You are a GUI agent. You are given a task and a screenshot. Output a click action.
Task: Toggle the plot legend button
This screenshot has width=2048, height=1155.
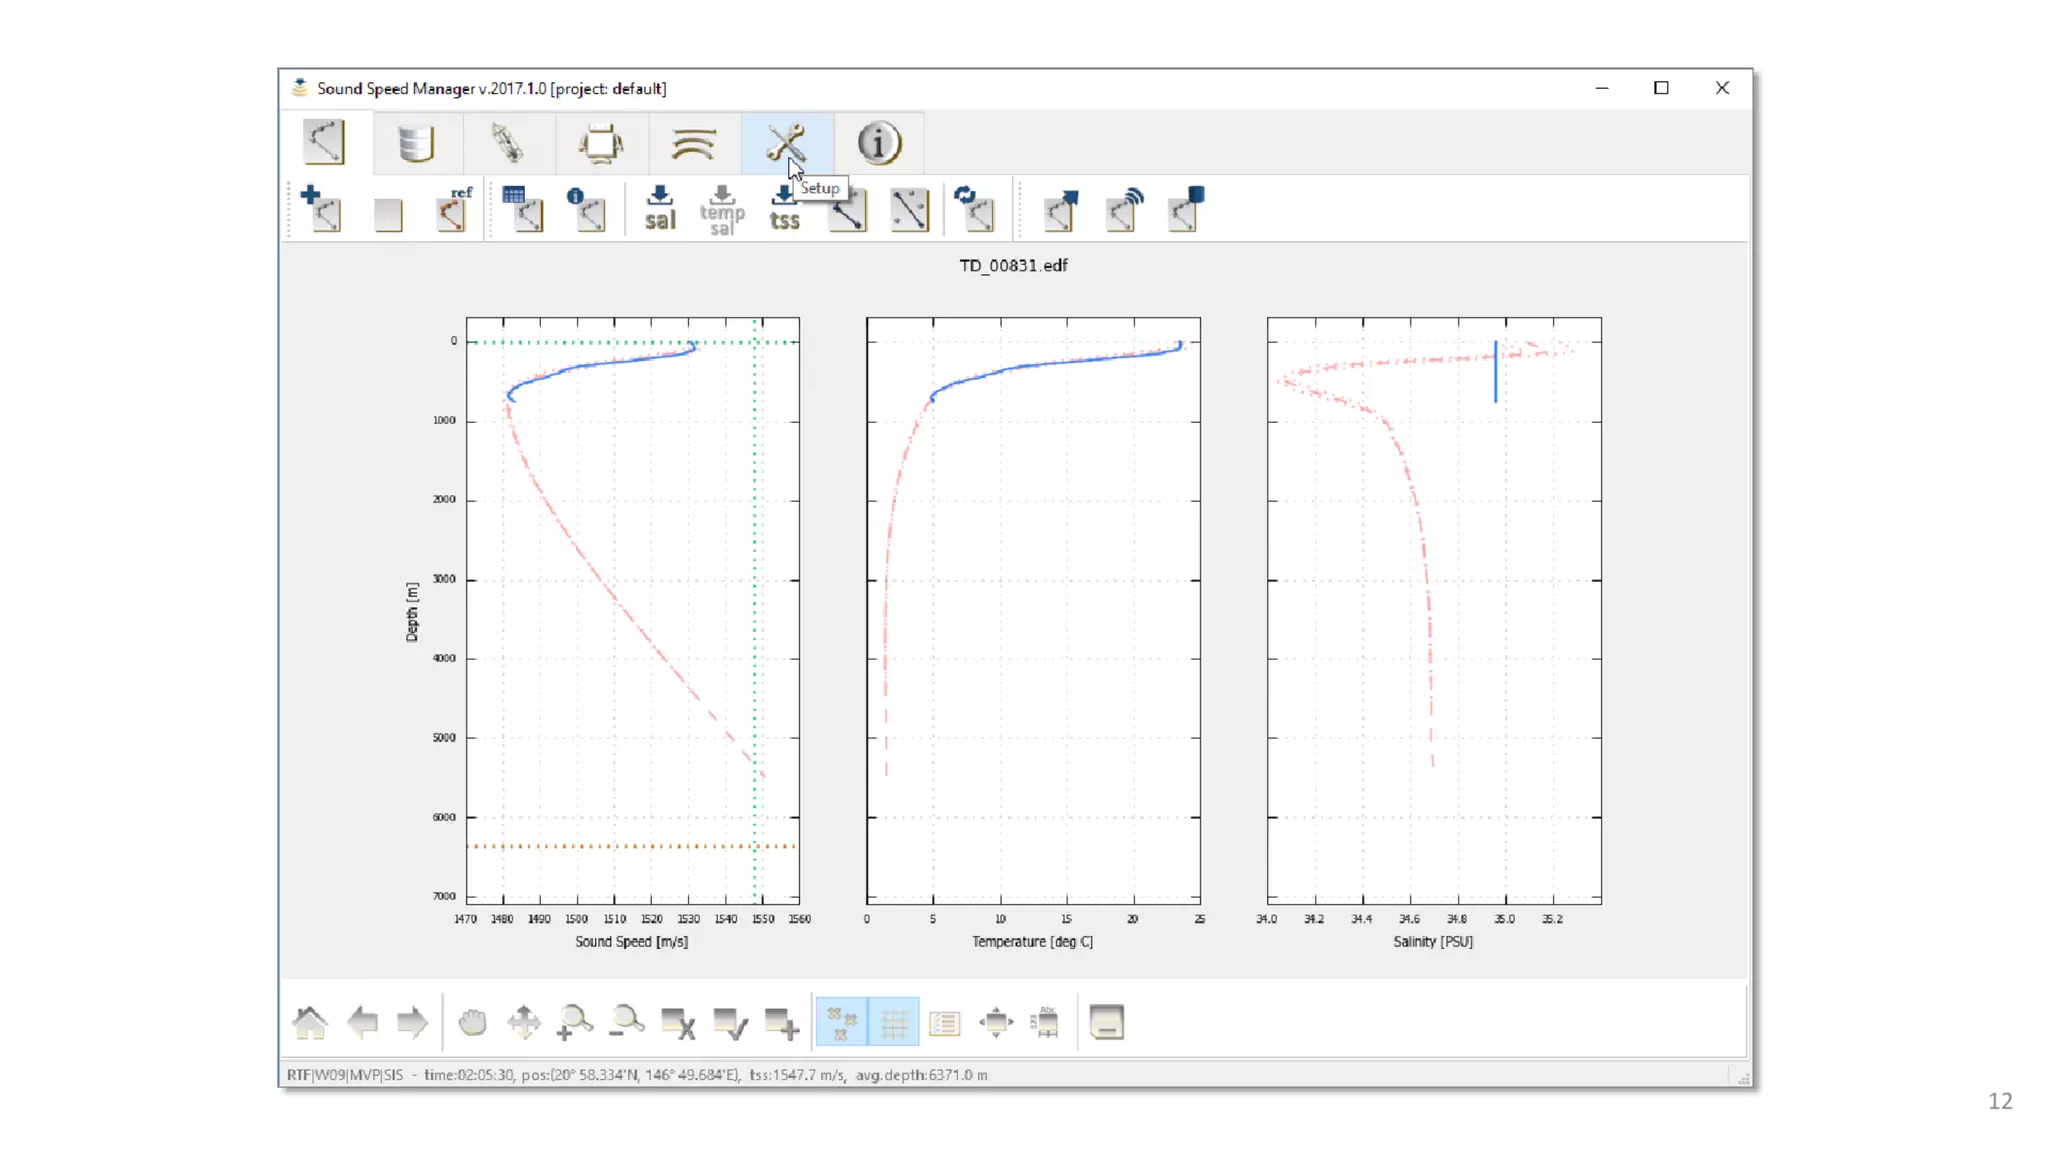pyautogui.click(x=944, y=1022)
